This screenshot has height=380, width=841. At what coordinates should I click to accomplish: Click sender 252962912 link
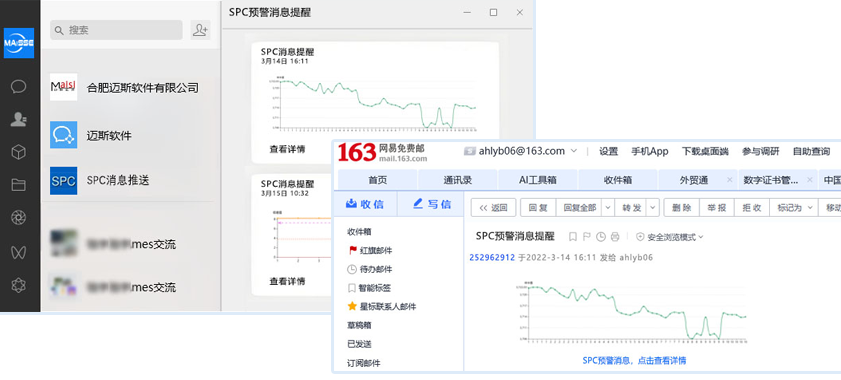tap(492, 257)
